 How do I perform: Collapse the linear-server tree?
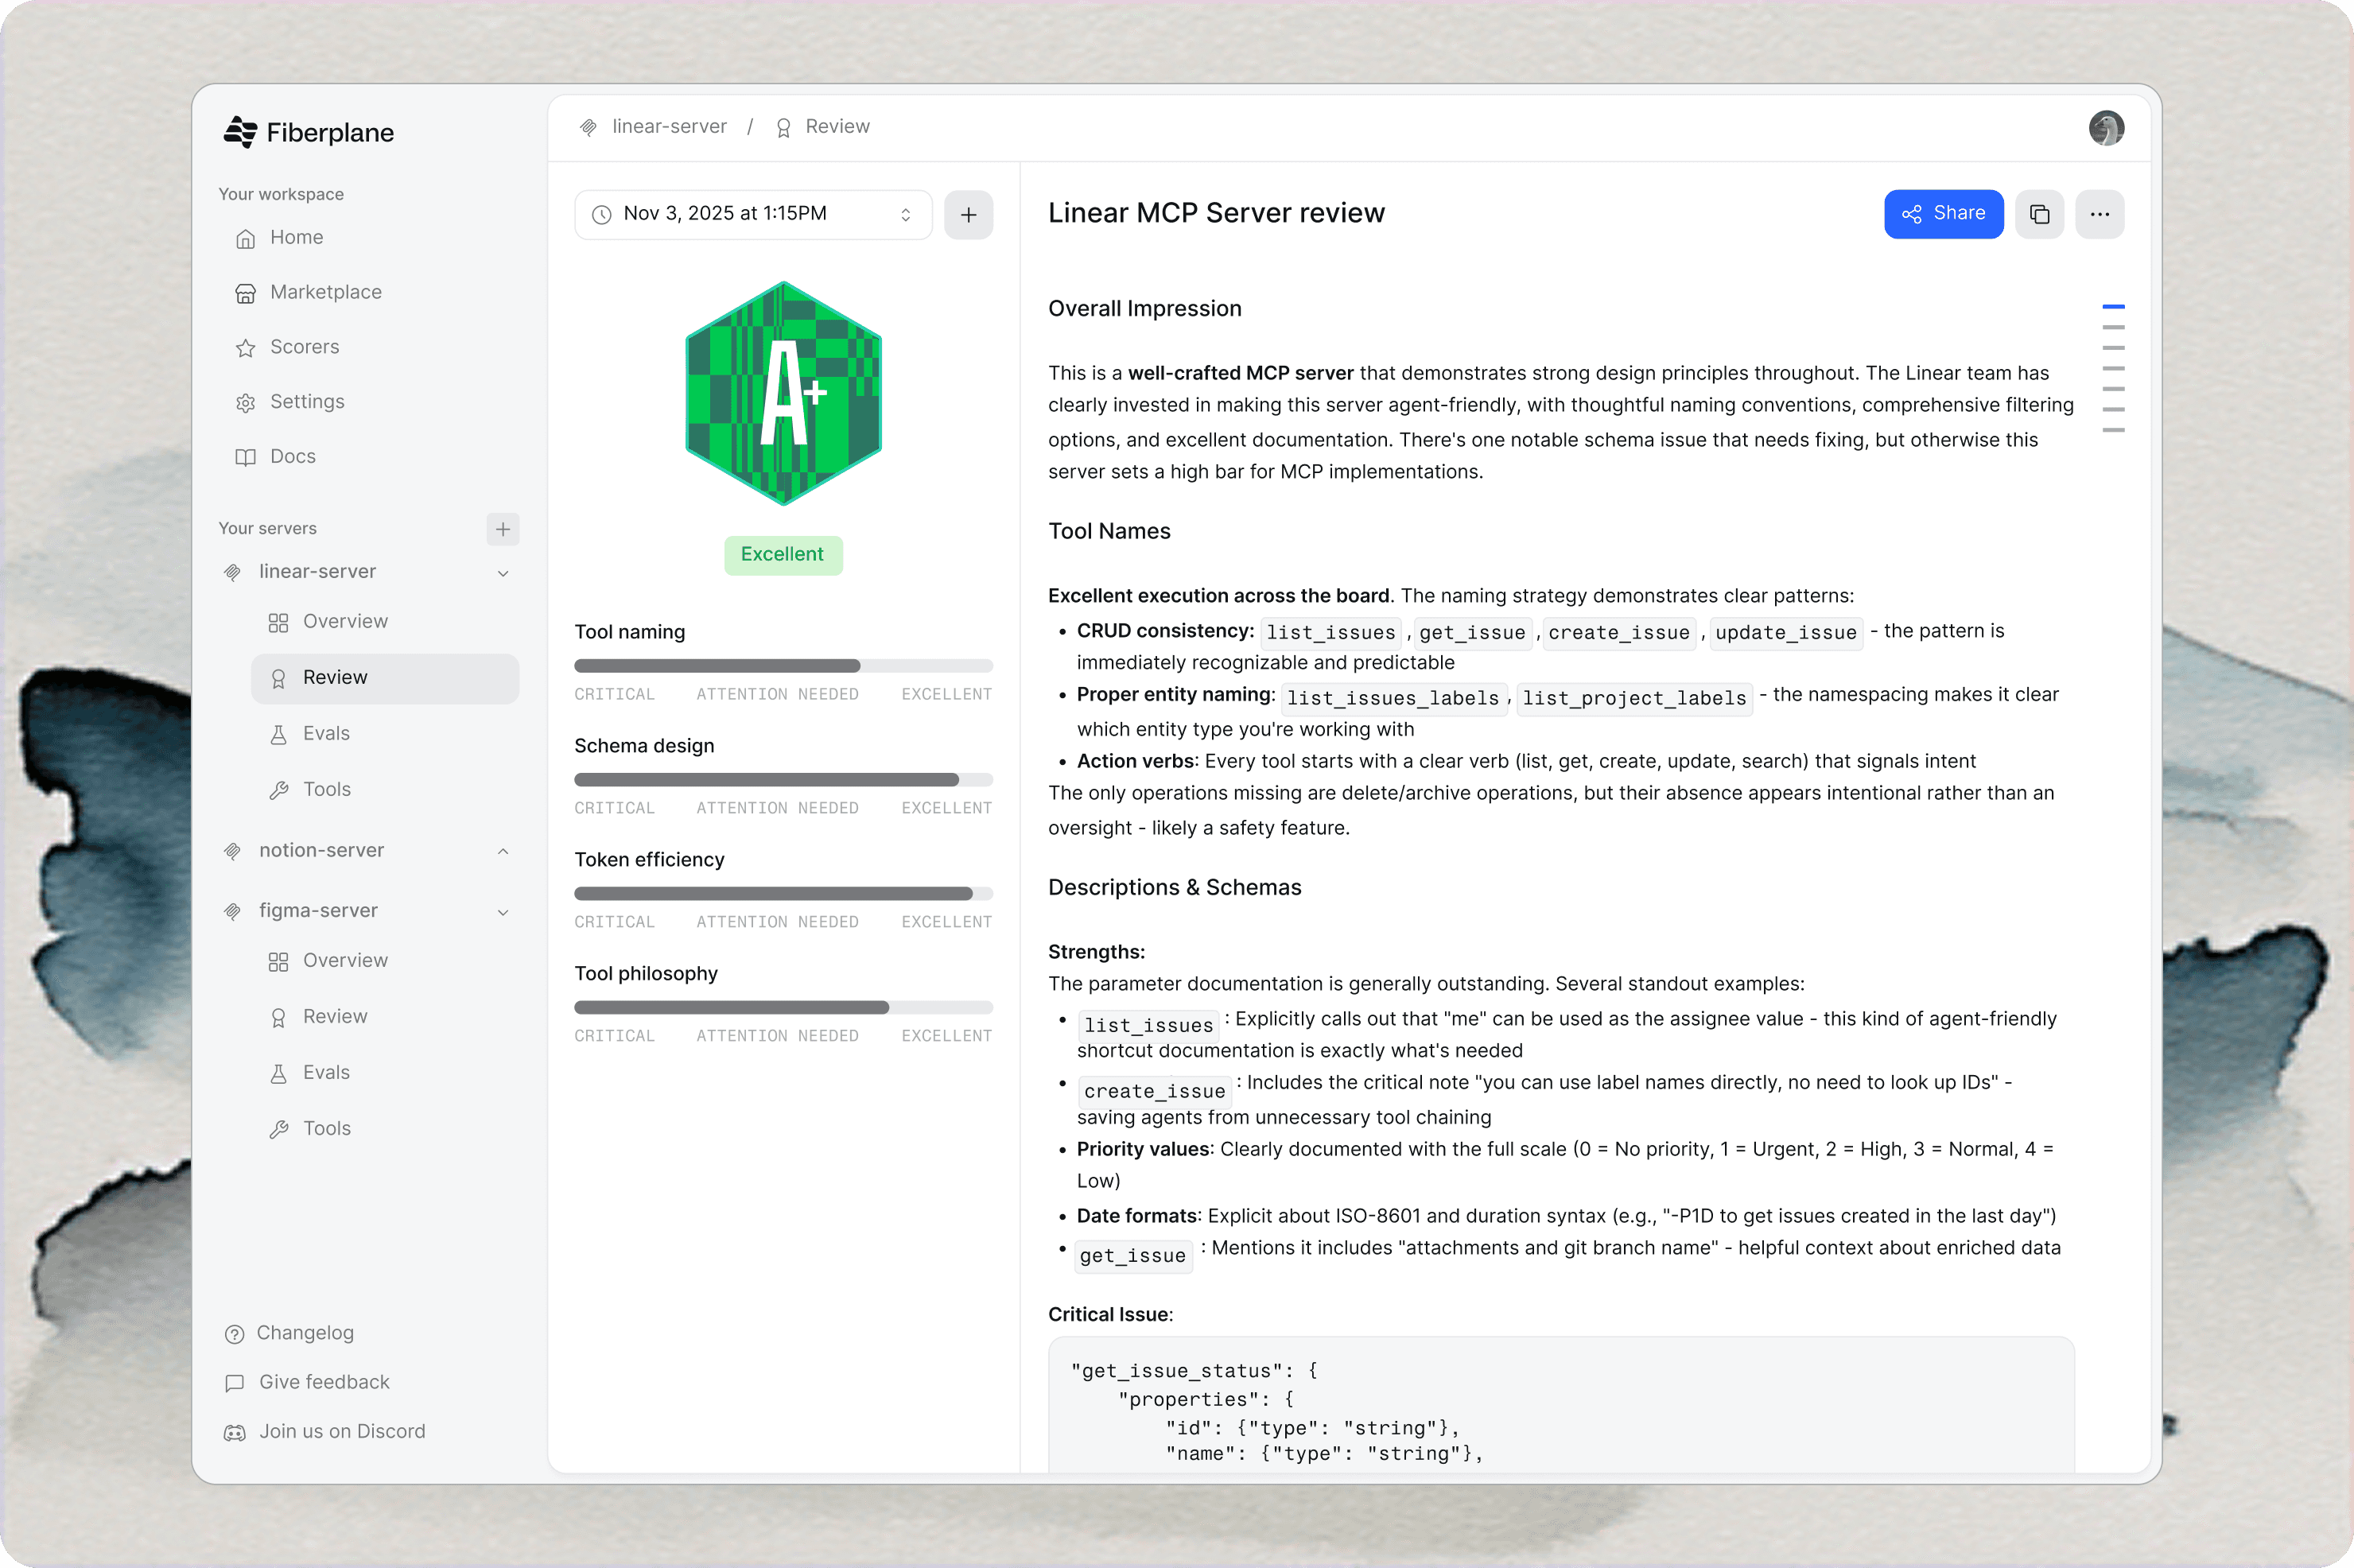tap(503, 573)
